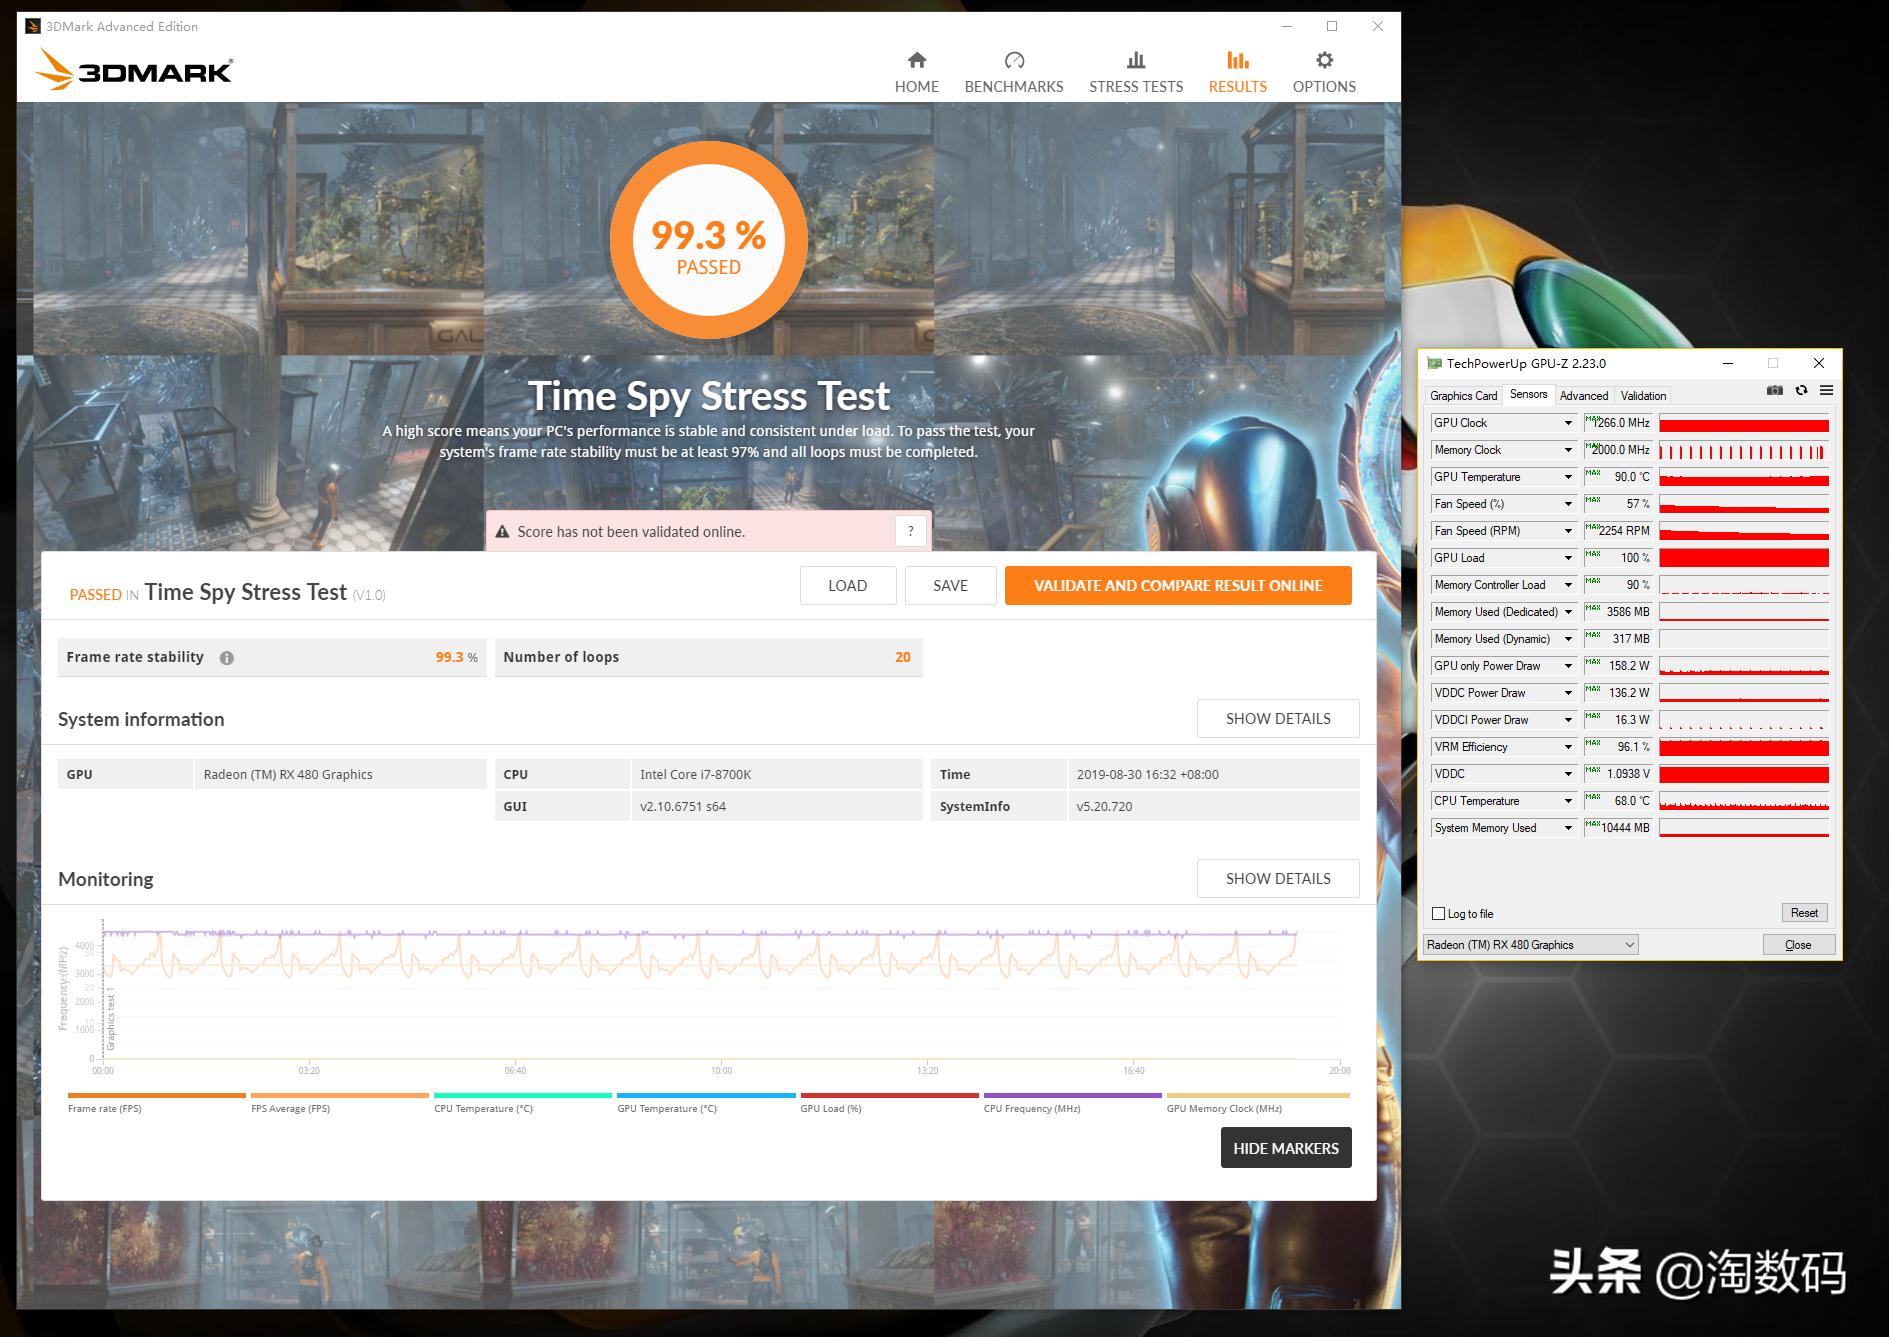Open the GPU Temperature sensor dropdown
Image resolution: width=1889 pixels, height=1337 pixels.
[x=1568, y=477]
